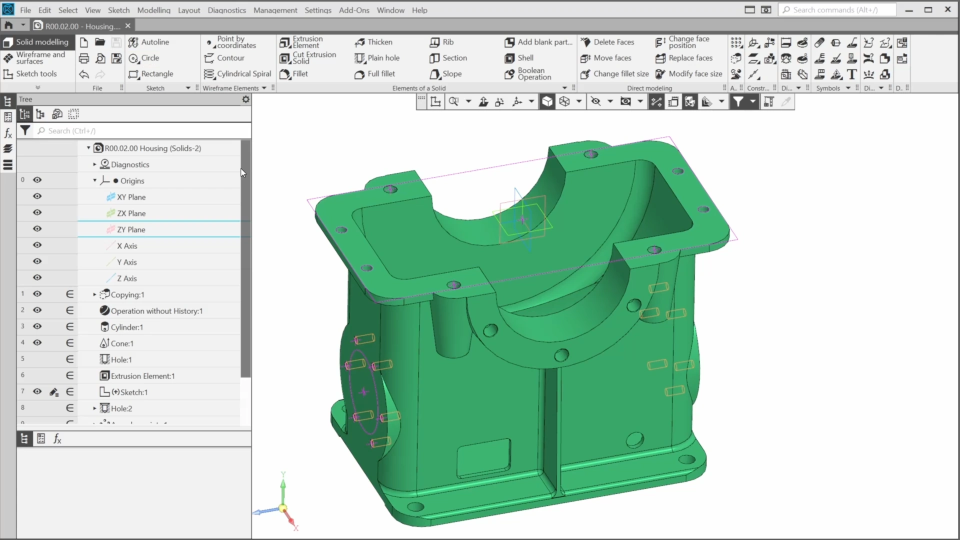Viewport: 960px width, 540px height.
Task: Expand the Diagnostics tree node
Action: tap(95, 165)
